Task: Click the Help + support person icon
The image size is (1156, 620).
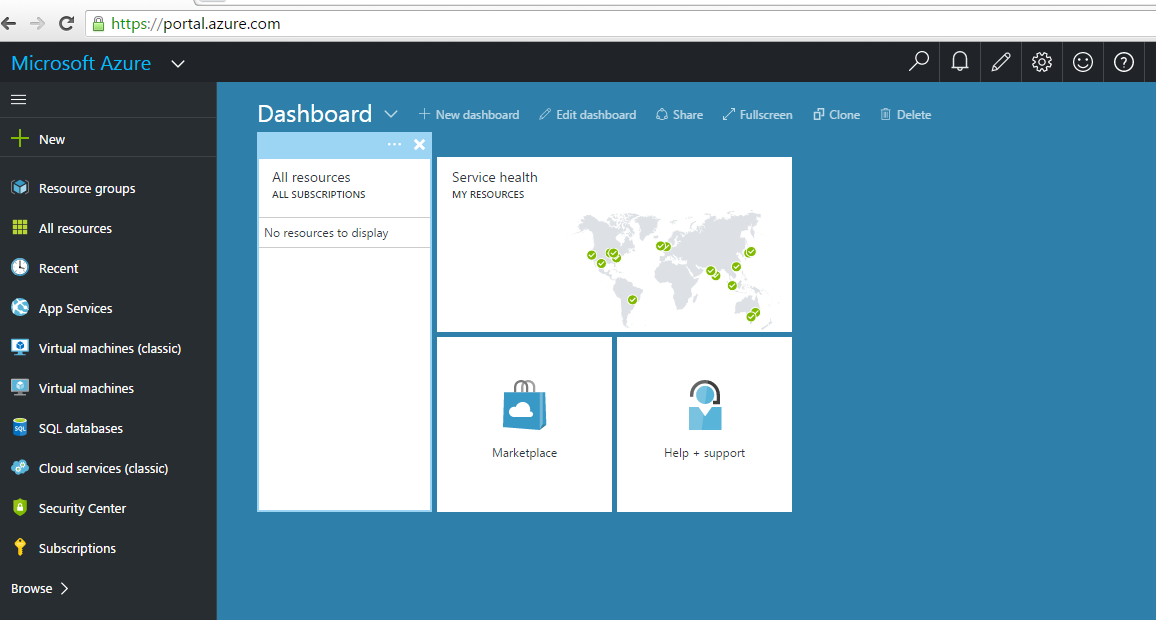Action: pyautogui.click(x=705, y=405)
